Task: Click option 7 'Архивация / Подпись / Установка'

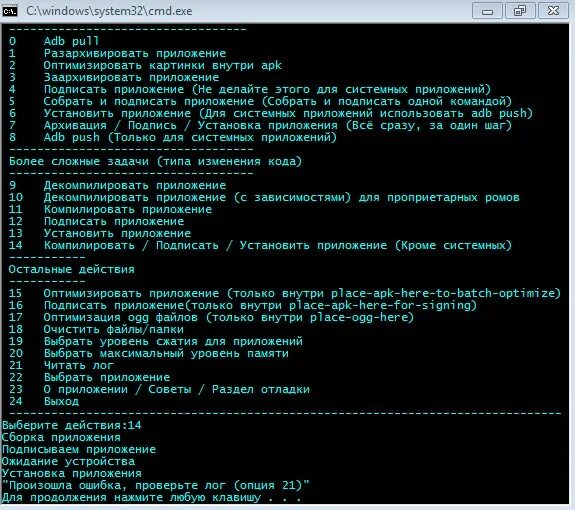Action: pyautogui.click(x=260, y=125)
